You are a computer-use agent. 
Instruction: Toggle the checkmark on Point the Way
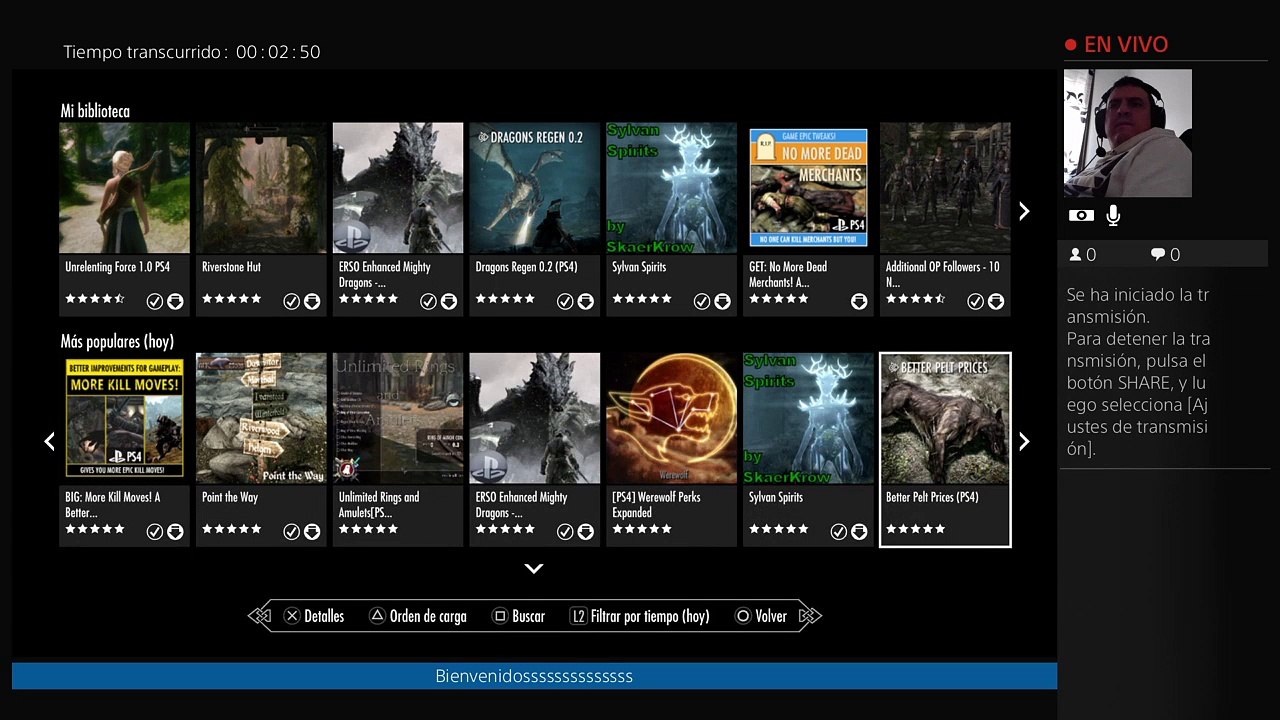pos(291,531)
